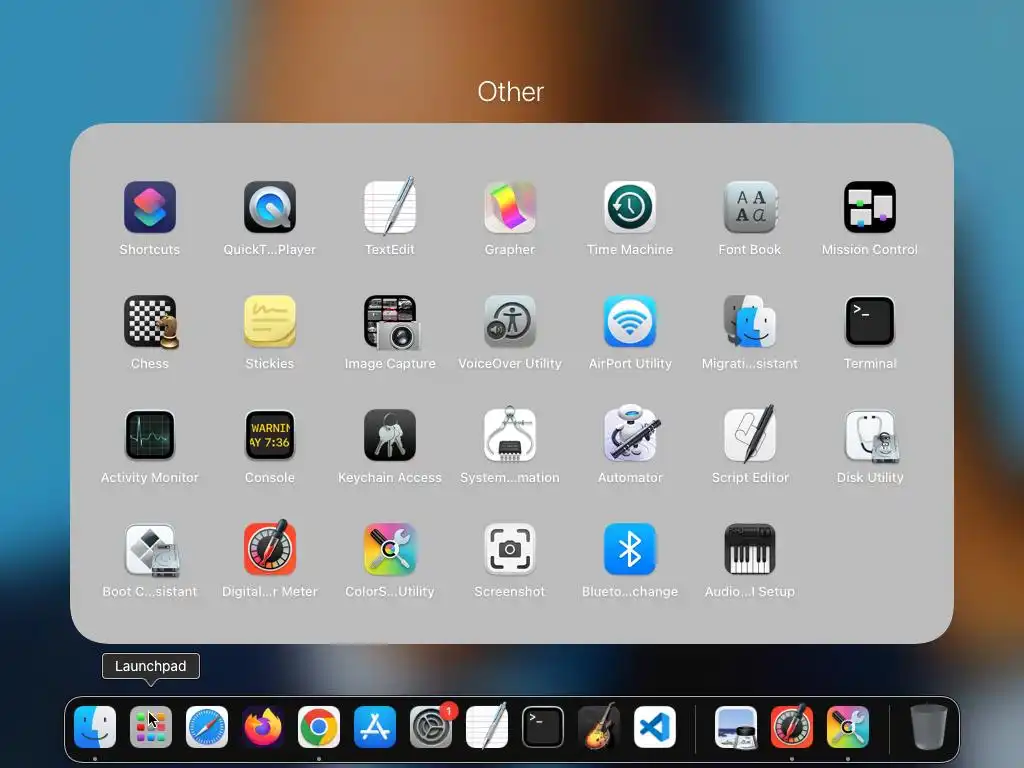Open Terminal from the Dock
The width and height of the screenshot is (1024, 768).
point(543,727)
